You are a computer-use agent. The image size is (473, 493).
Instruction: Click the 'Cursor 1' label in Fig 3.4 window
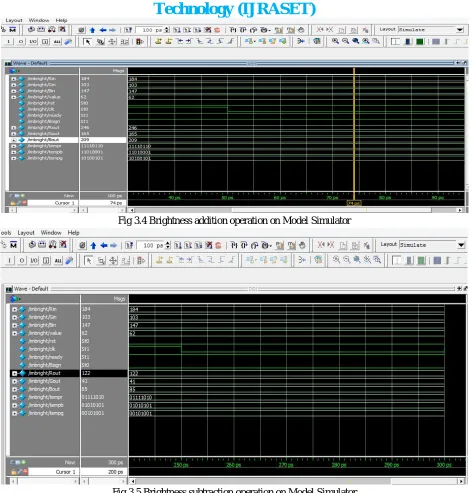(64, 203)
